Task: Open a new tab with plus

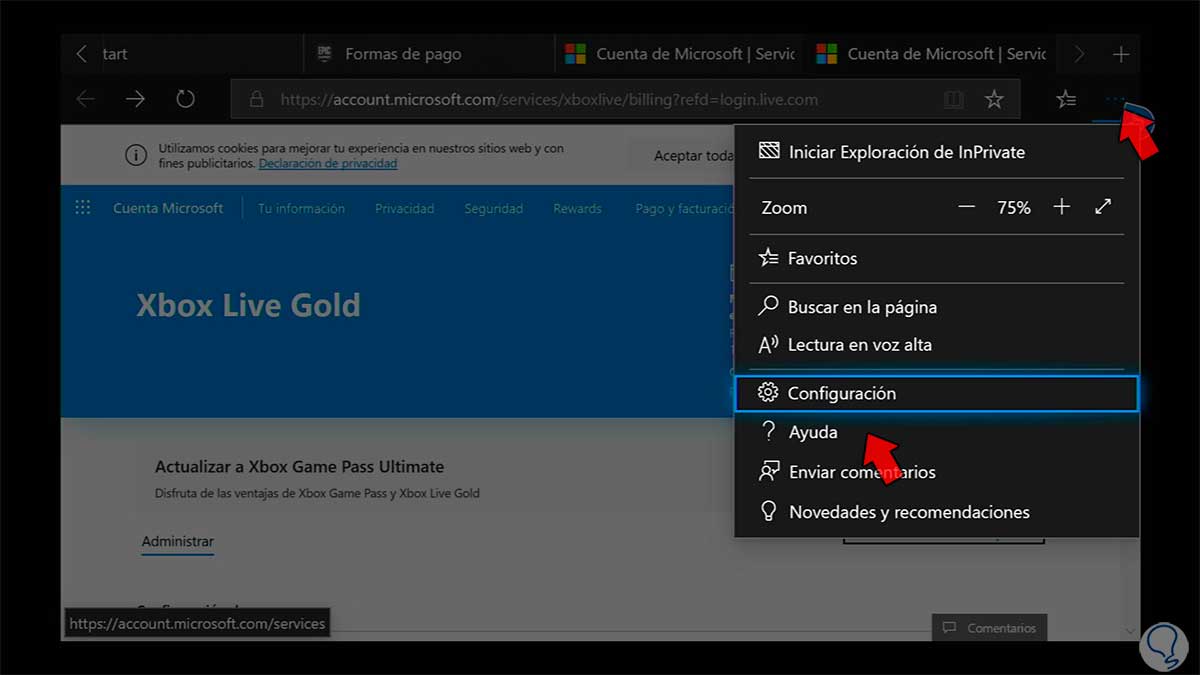Action: pyautogui.click(x=1121, y=54)
